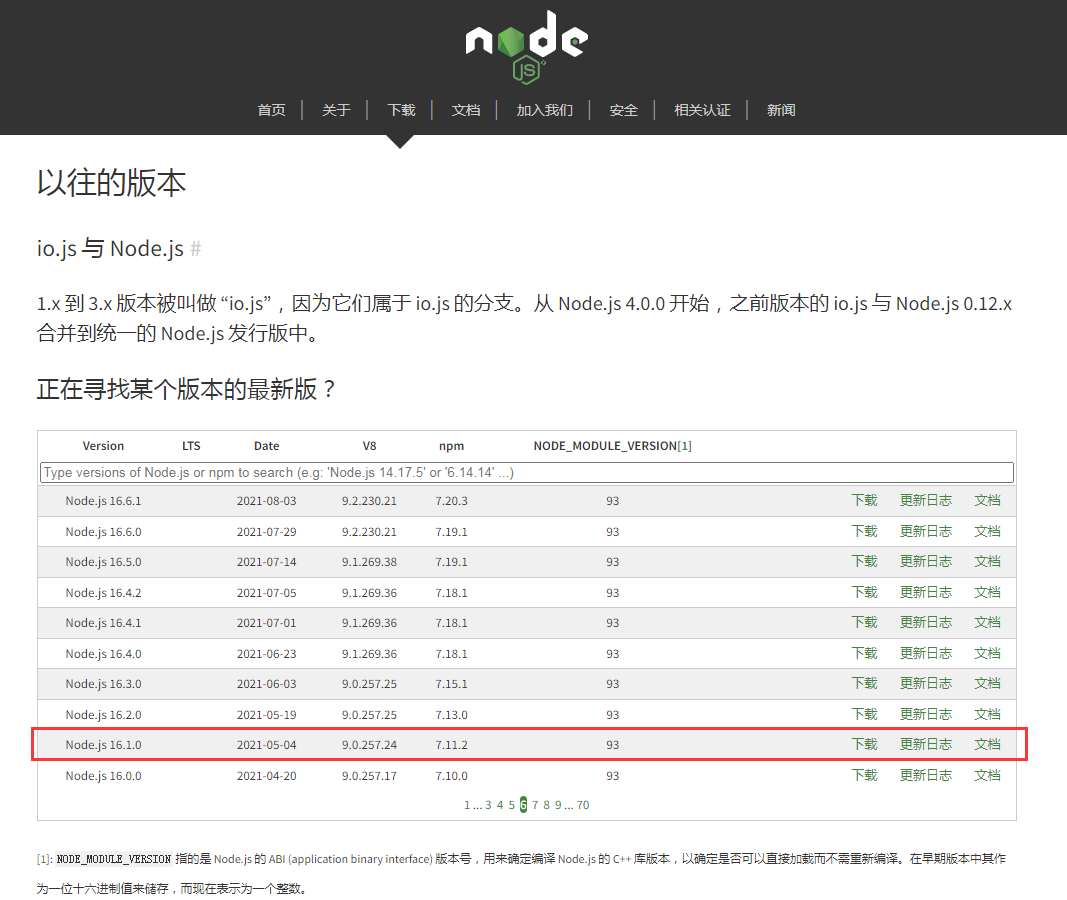Go to last pagination page 70
The image size is (1067, 900).
click(583, 805)
